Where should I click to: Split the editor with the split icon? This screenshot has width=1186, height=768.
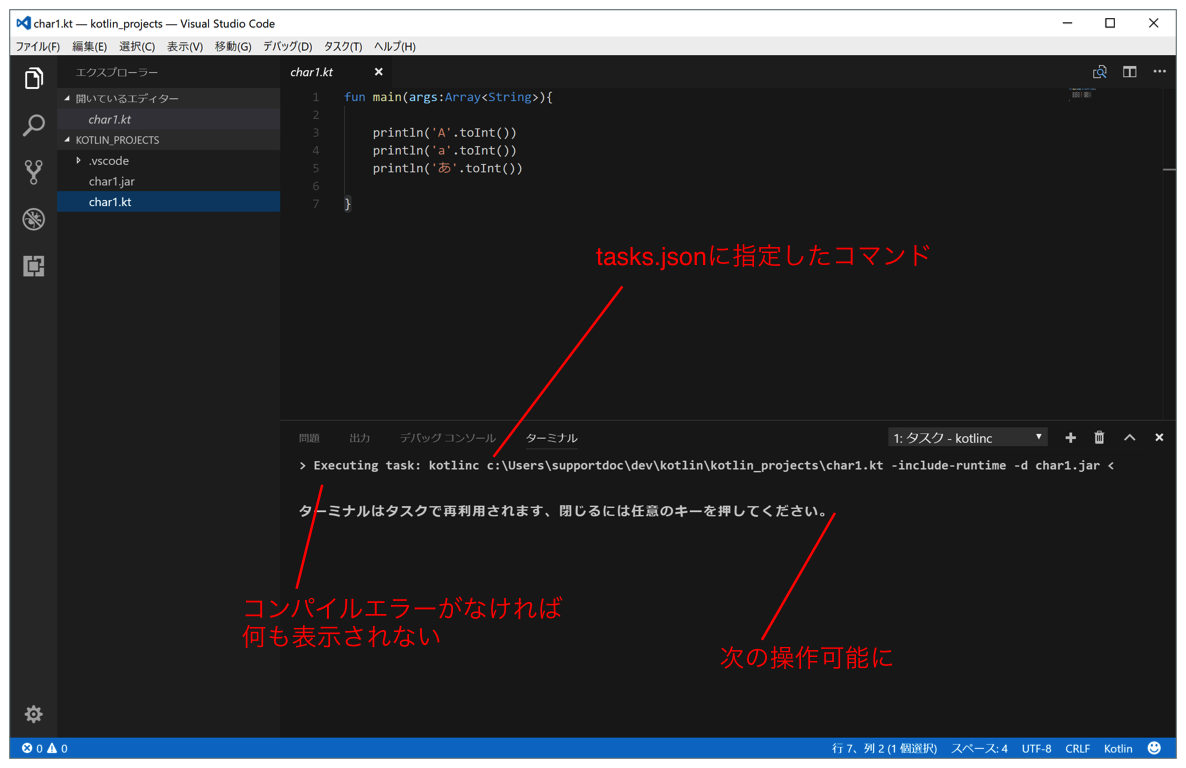tap(1129, 72)
